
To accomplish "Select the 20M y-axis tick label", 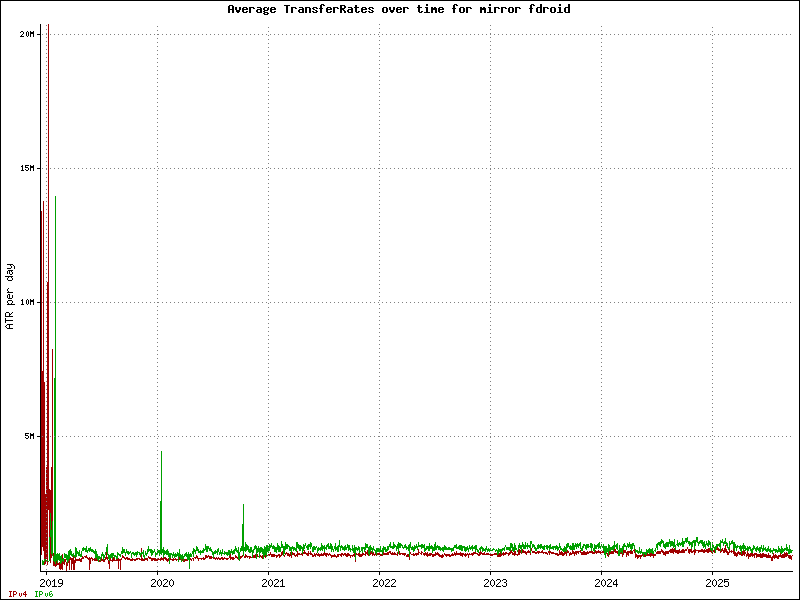I will pyautogui.click(x=27, y=34).
